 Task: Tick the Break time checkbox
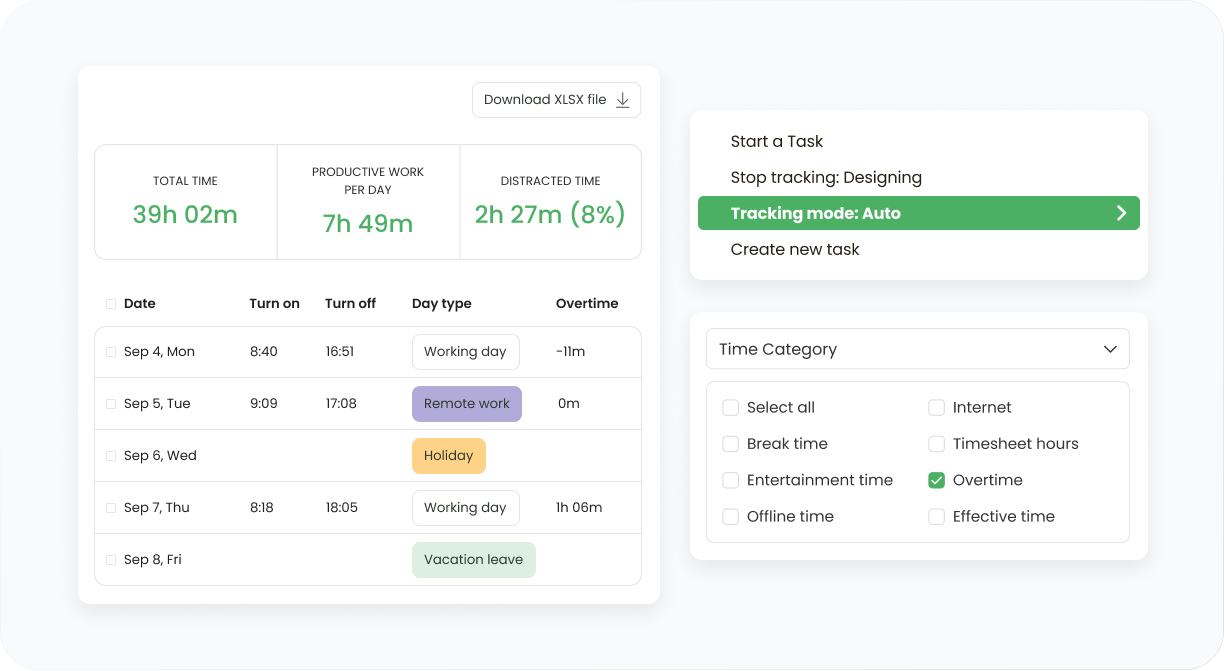coord(731,444)
